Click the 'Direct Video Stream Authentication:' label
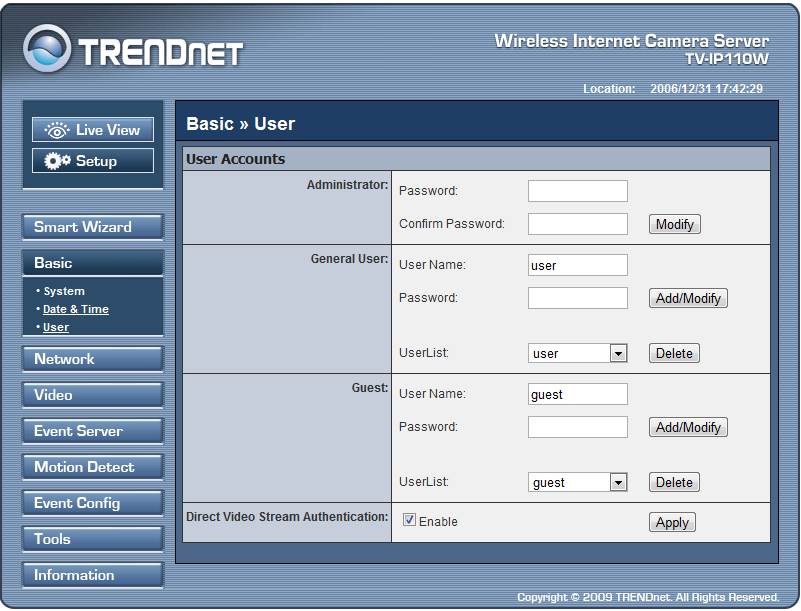Image resolution: width=801 pixels, height=611 pixels. click(x=287, y=517)
